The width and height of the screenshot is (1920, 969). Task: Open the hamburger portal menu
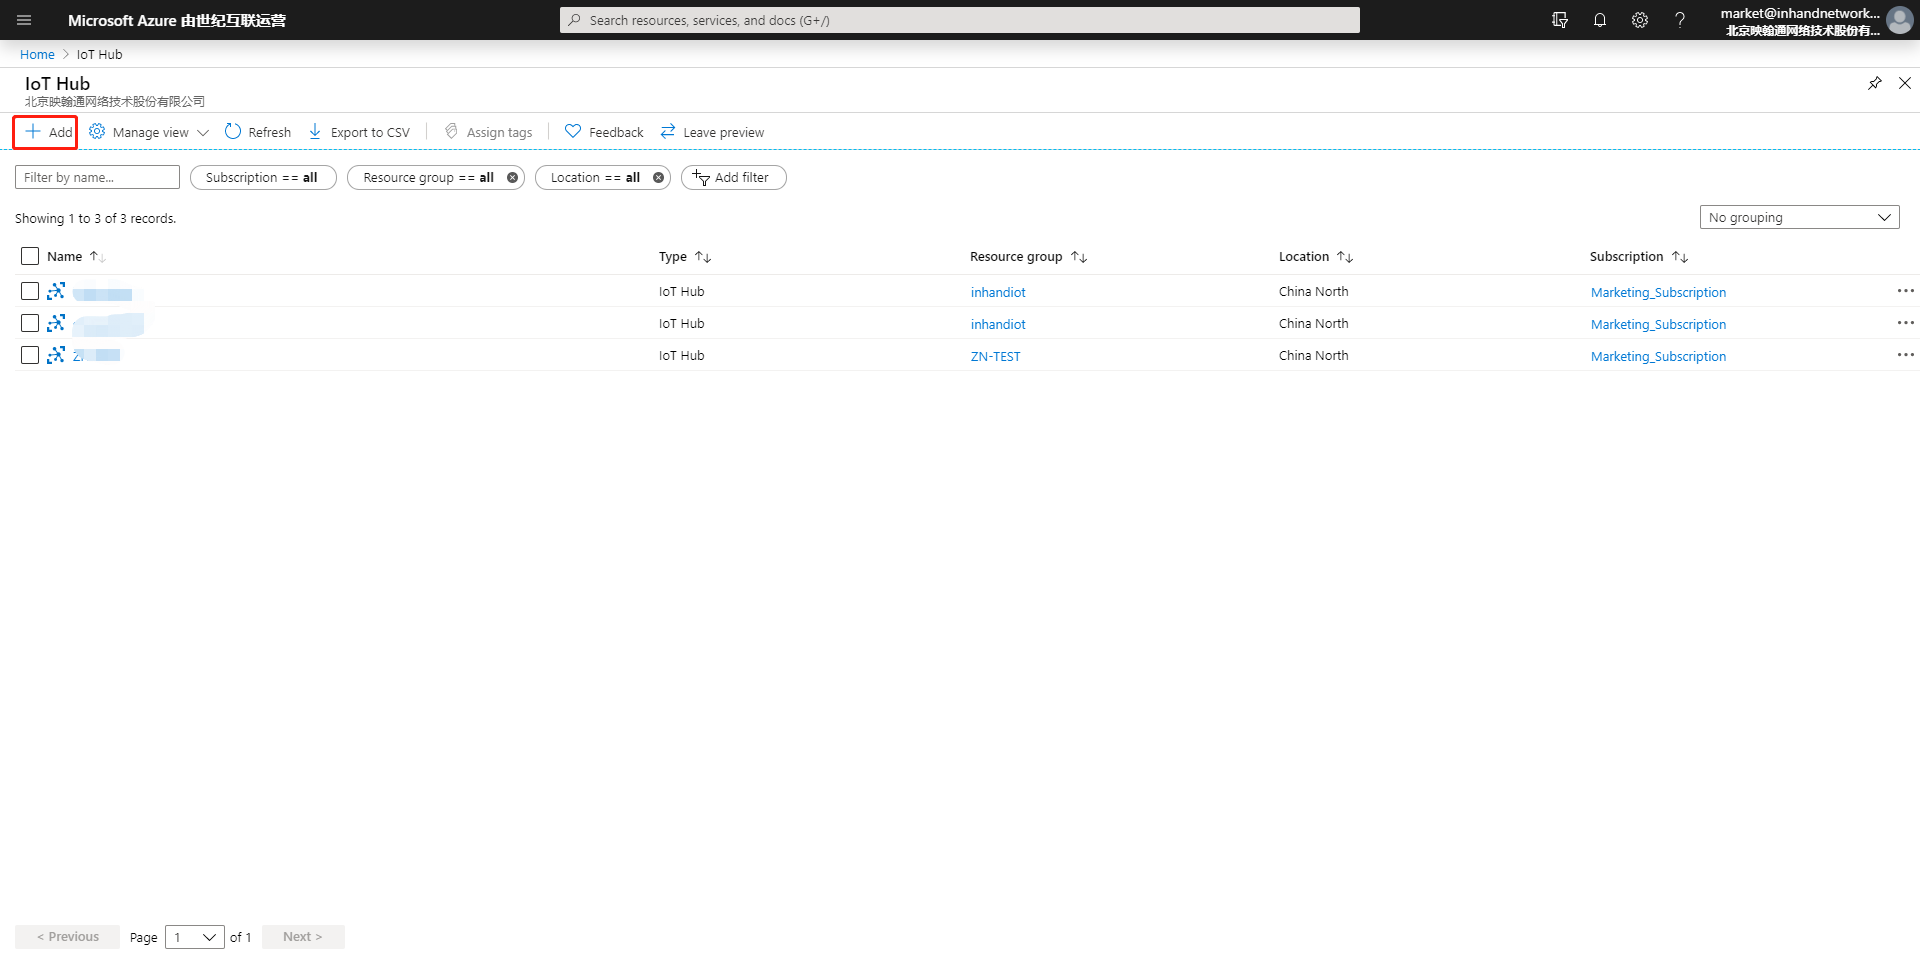tap(24, 20)
